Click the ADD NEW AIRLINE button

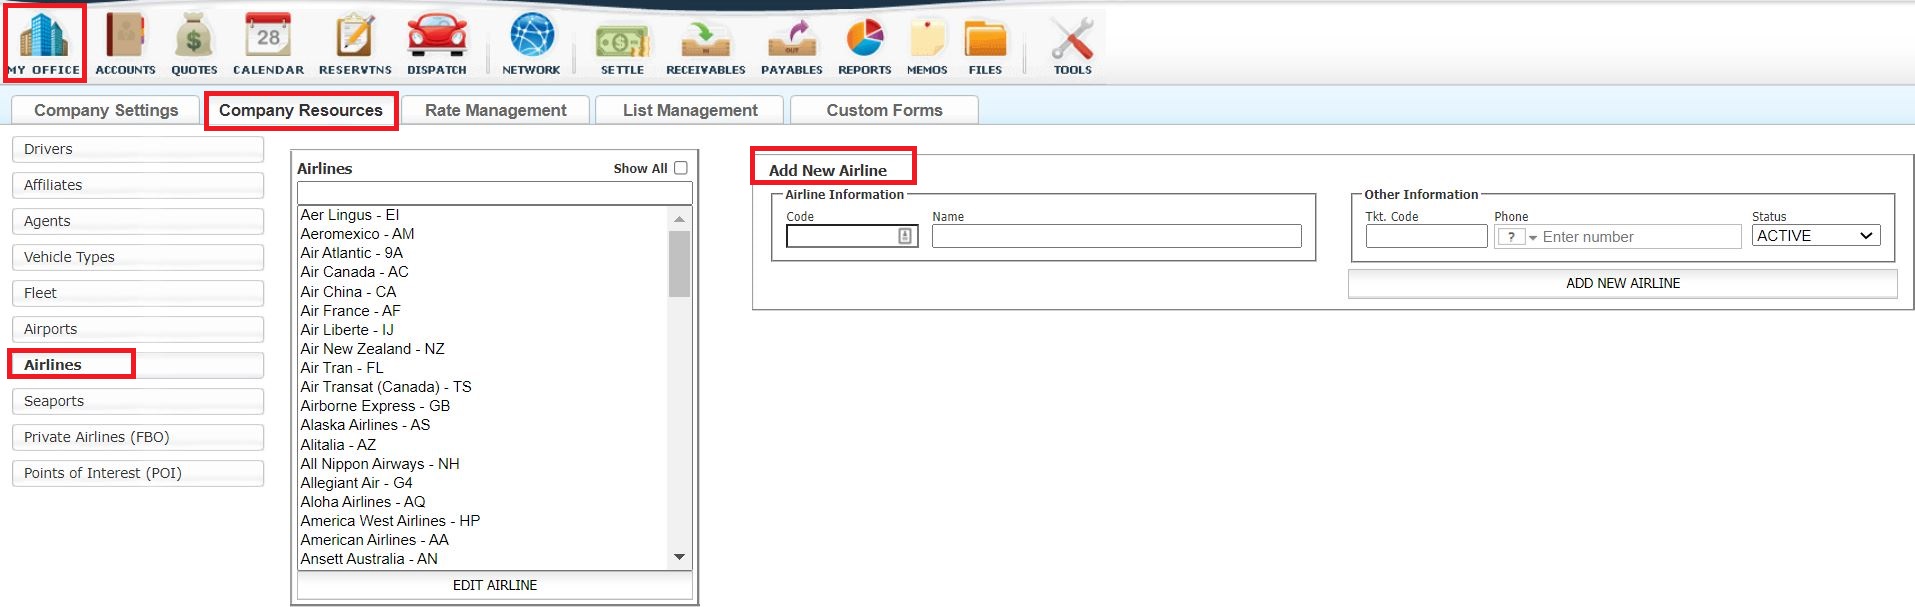point(1622,284)
